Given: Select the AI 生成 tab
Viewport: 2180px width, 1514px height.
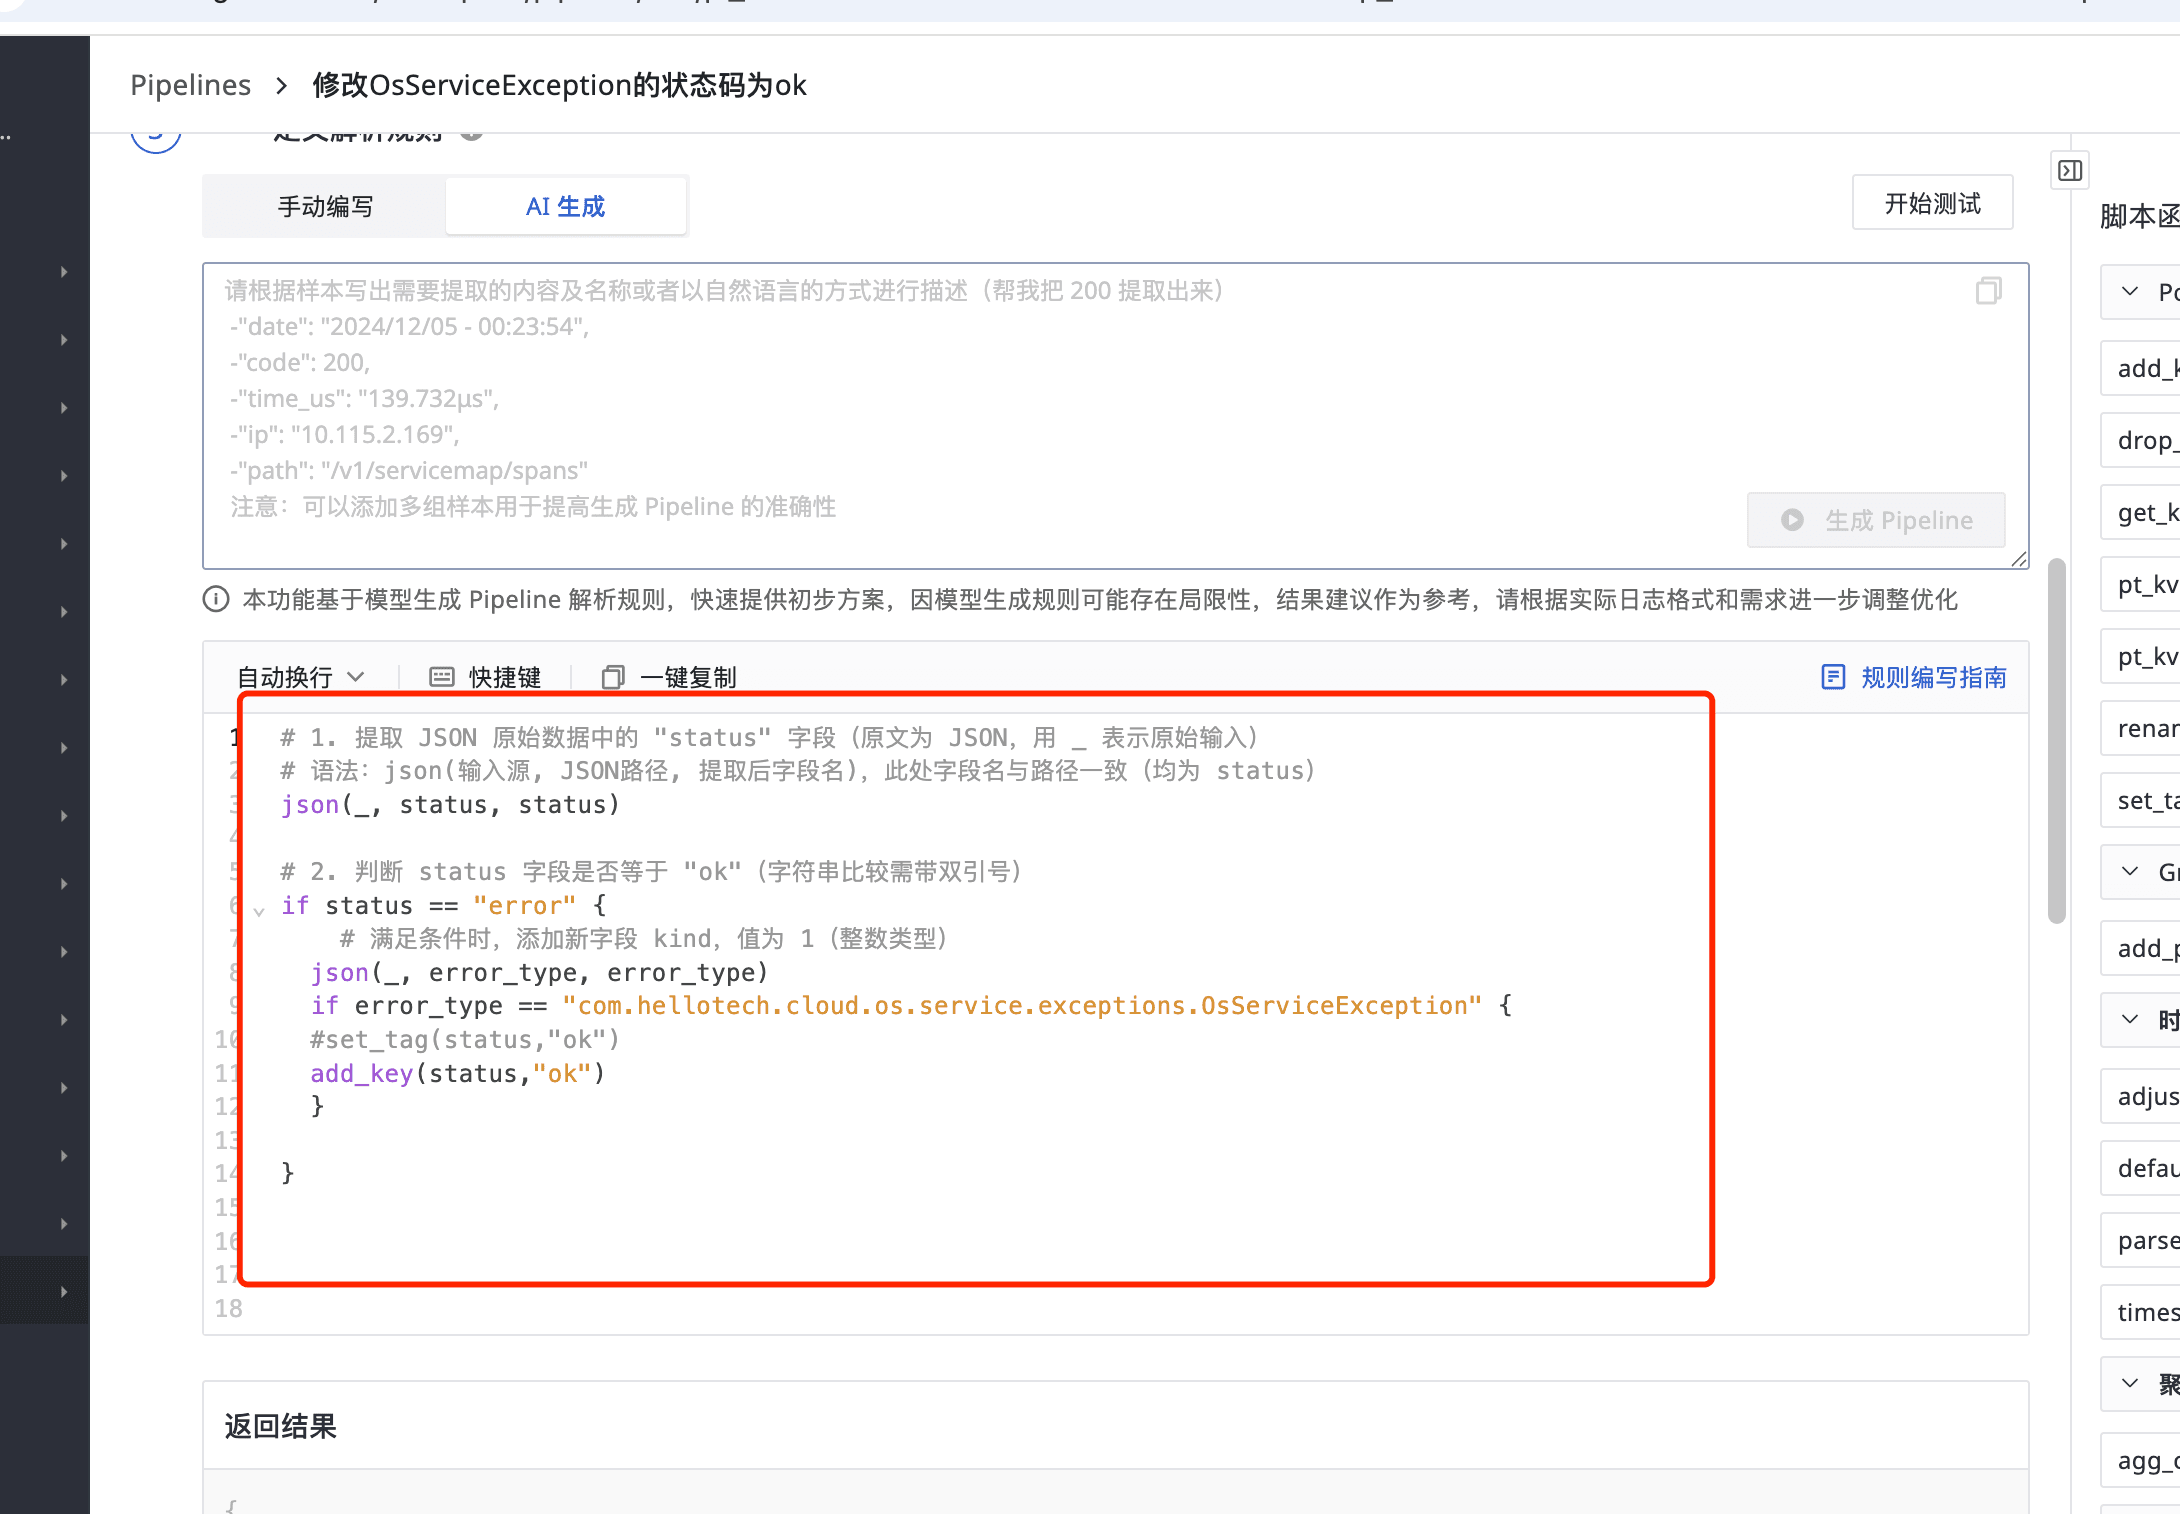Looking at the screenshot, I should pos(565,206).
